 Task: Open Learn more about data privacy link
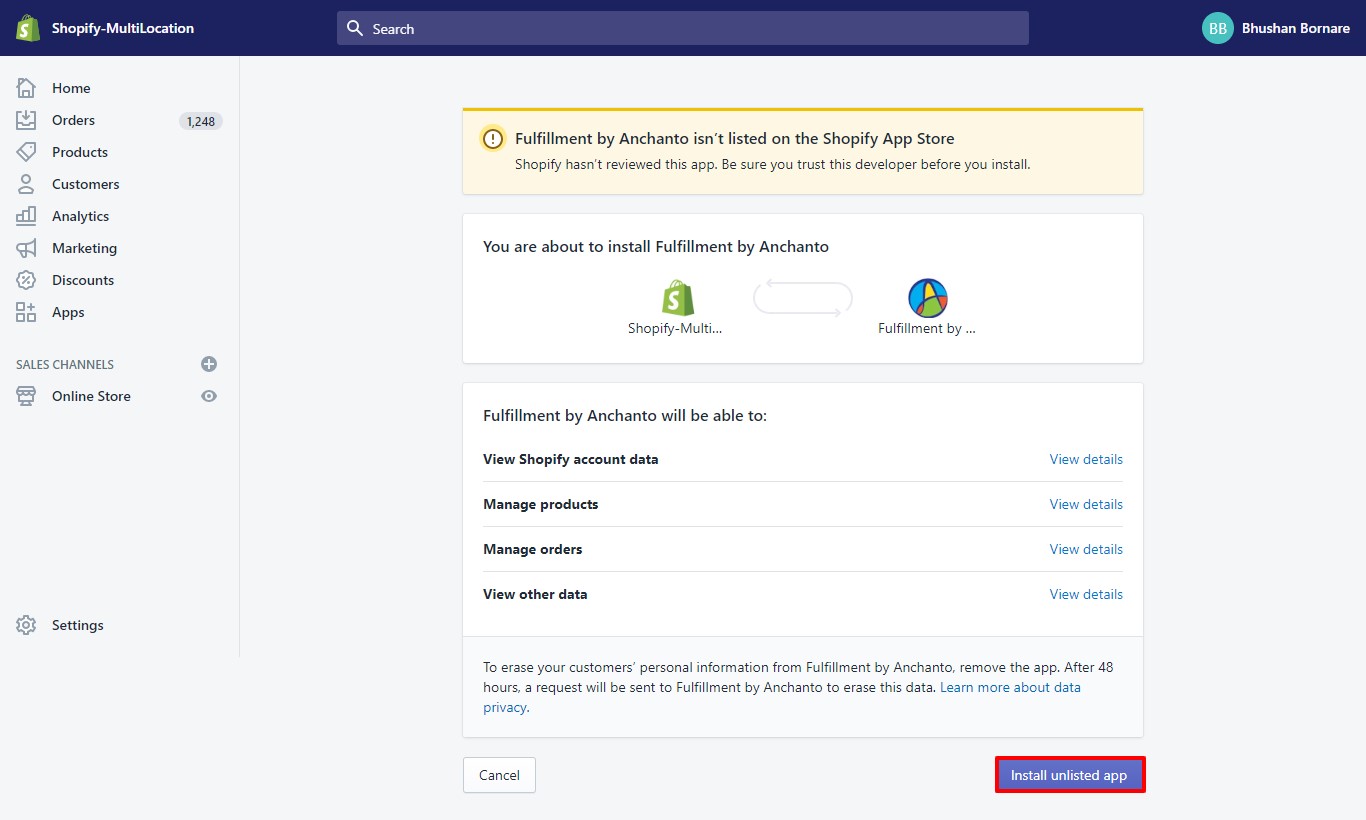tap(1010, 687)
